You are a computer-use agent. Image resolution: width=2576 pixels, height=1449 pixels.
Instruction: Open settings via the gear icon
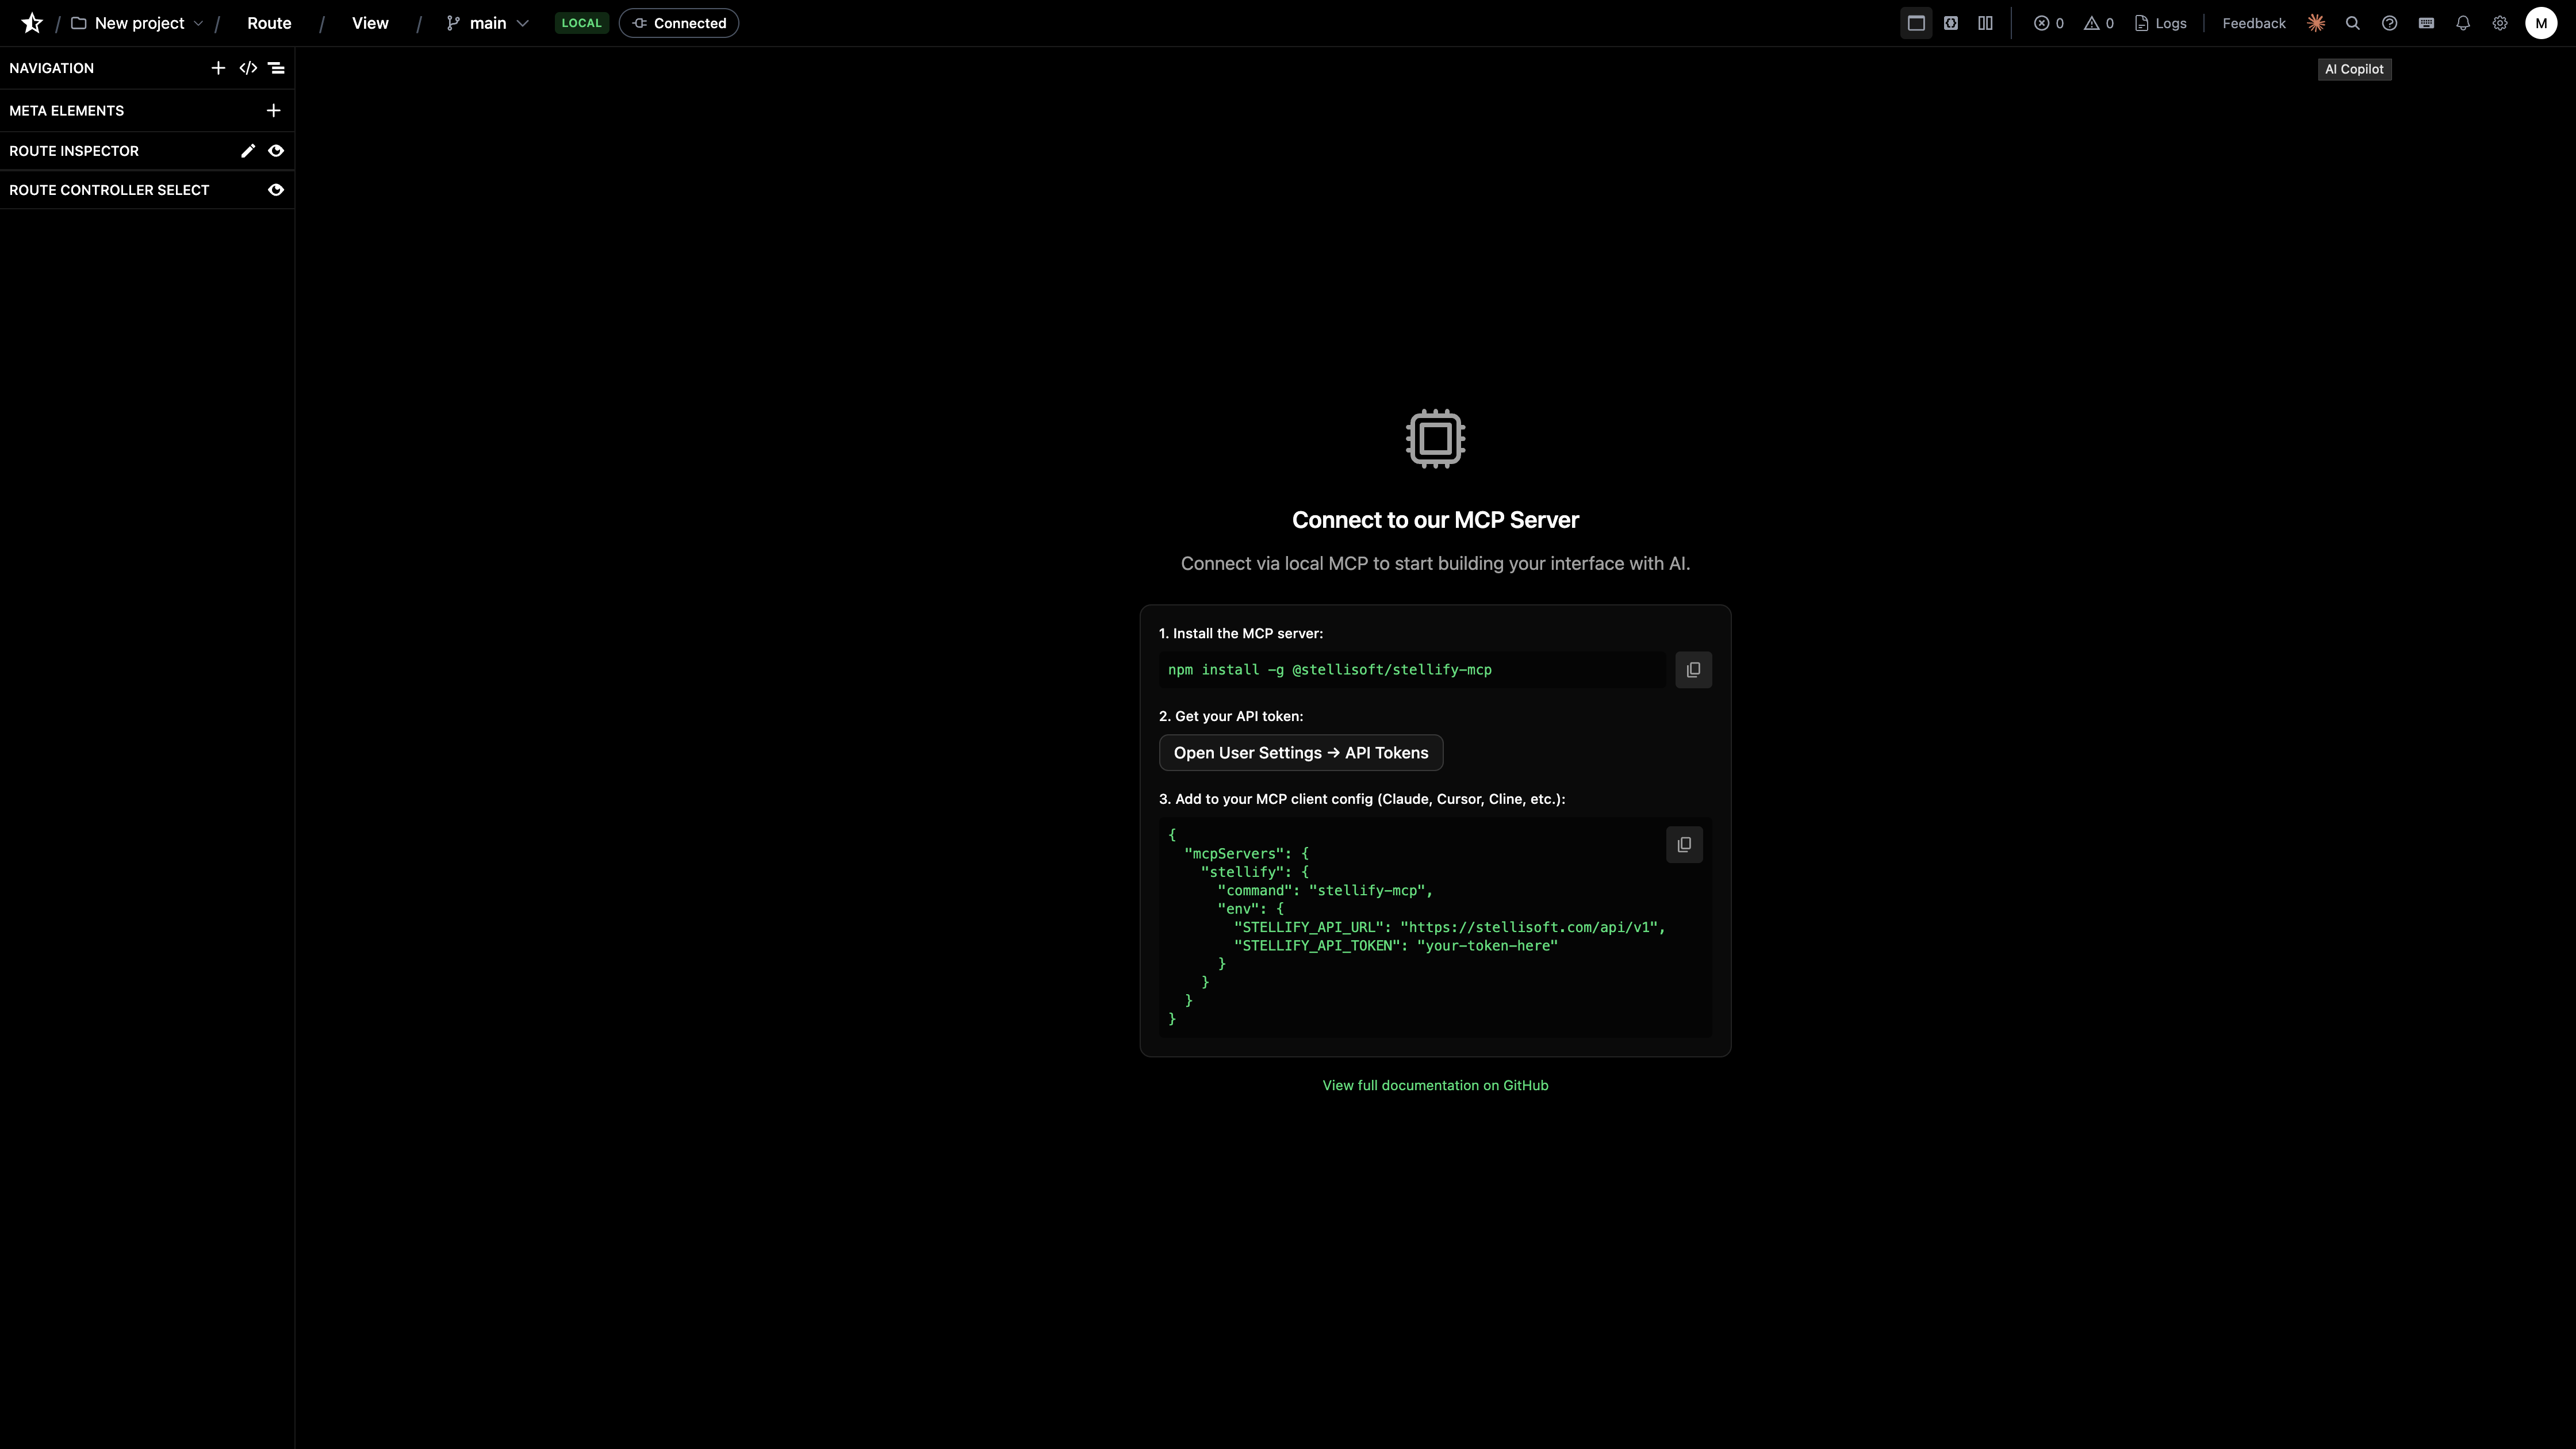point(2500,22)
